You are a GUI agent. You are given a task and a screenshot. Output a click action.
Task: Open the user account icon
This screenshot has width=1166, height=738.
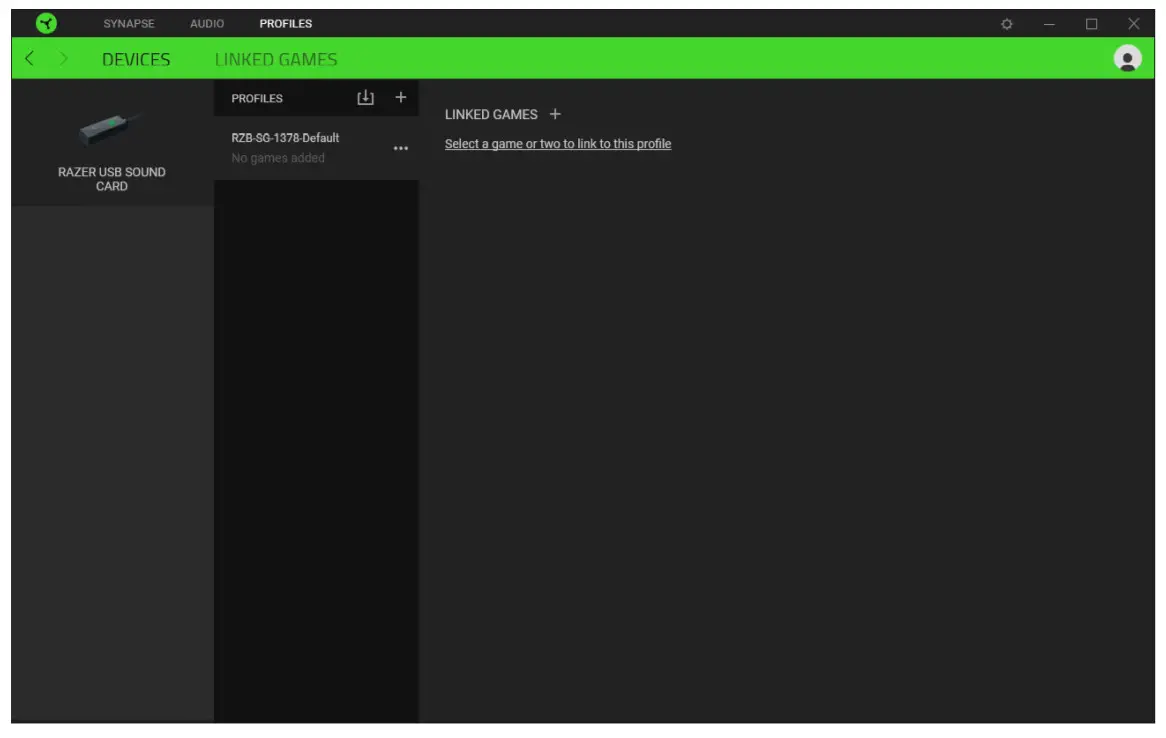click(x=1127, y=58)
